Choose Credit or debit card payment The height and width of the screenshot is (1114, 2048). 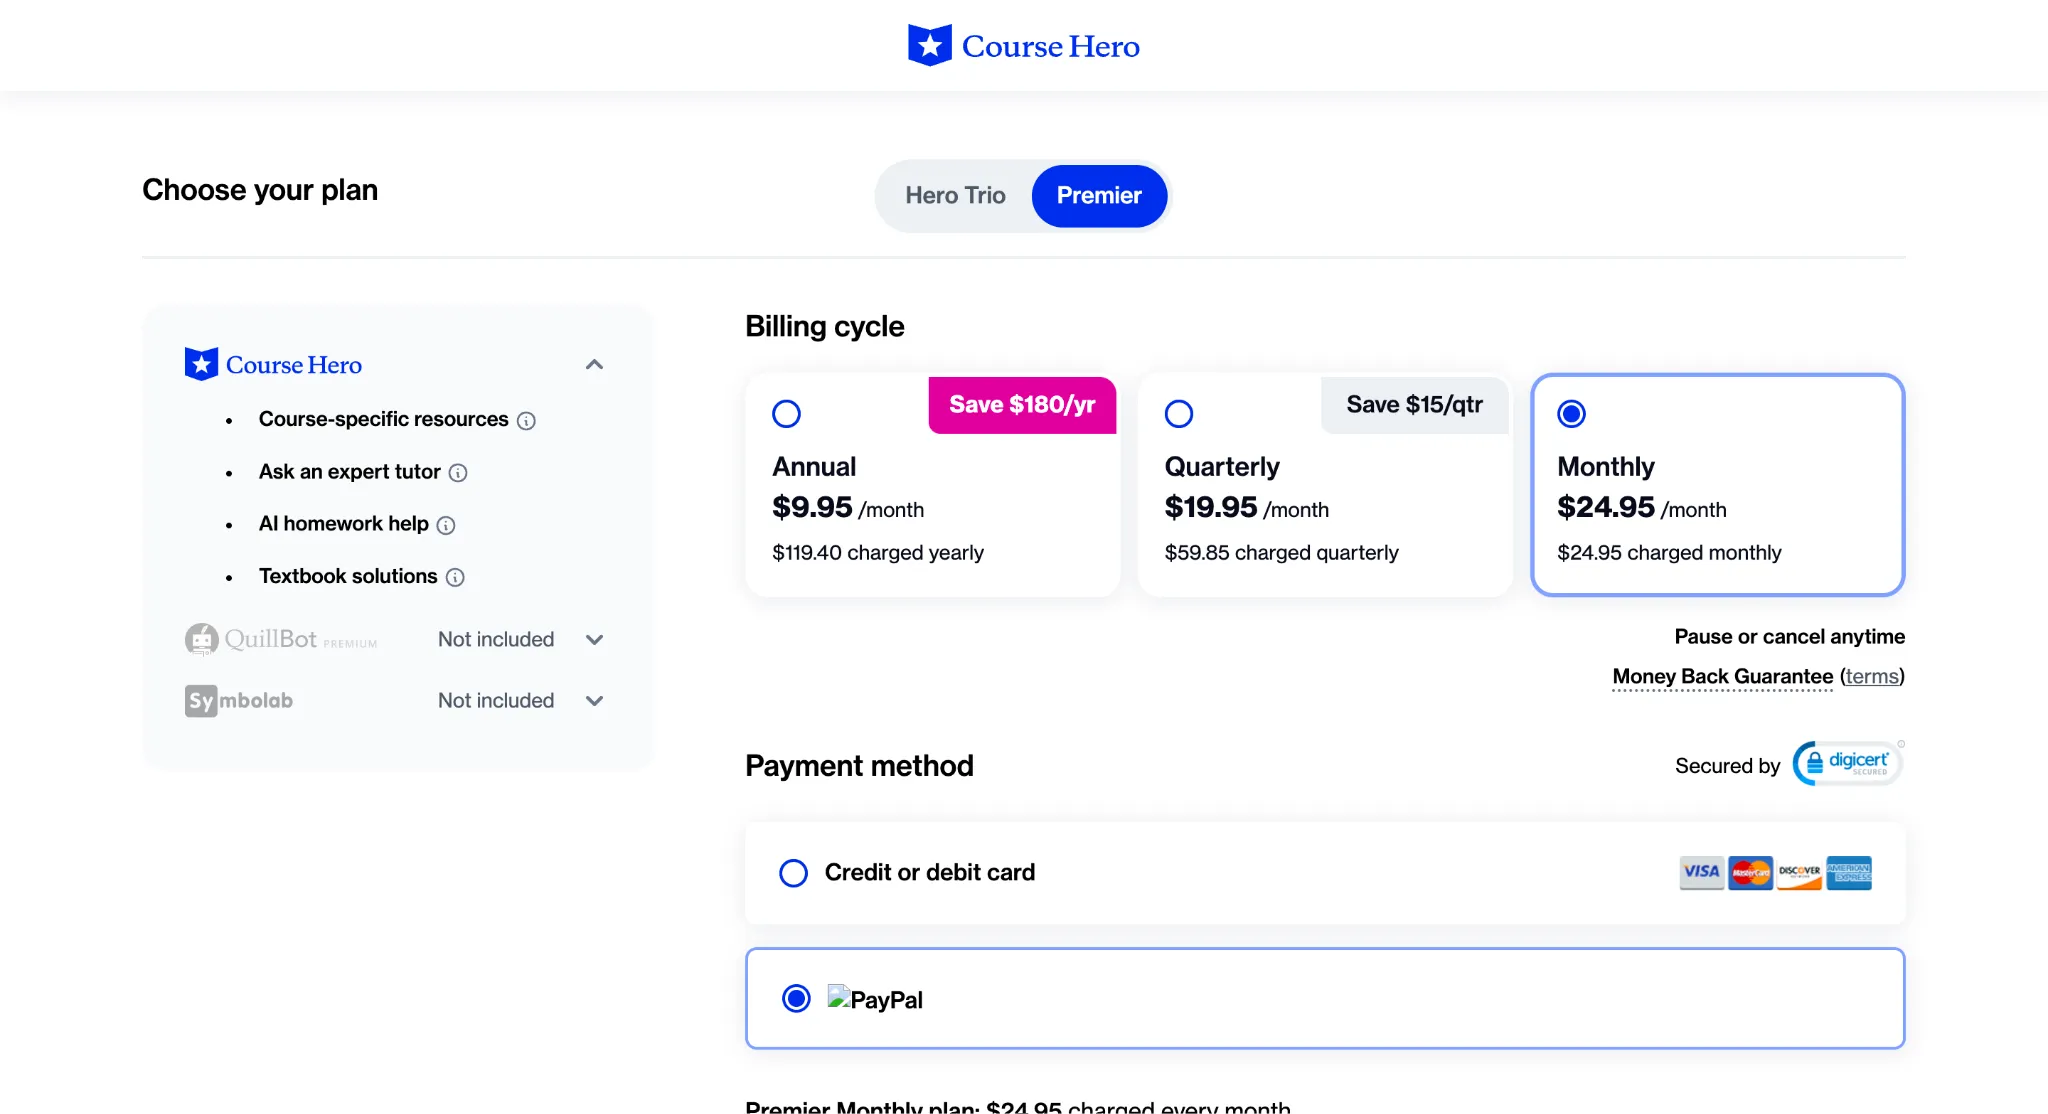793,873
